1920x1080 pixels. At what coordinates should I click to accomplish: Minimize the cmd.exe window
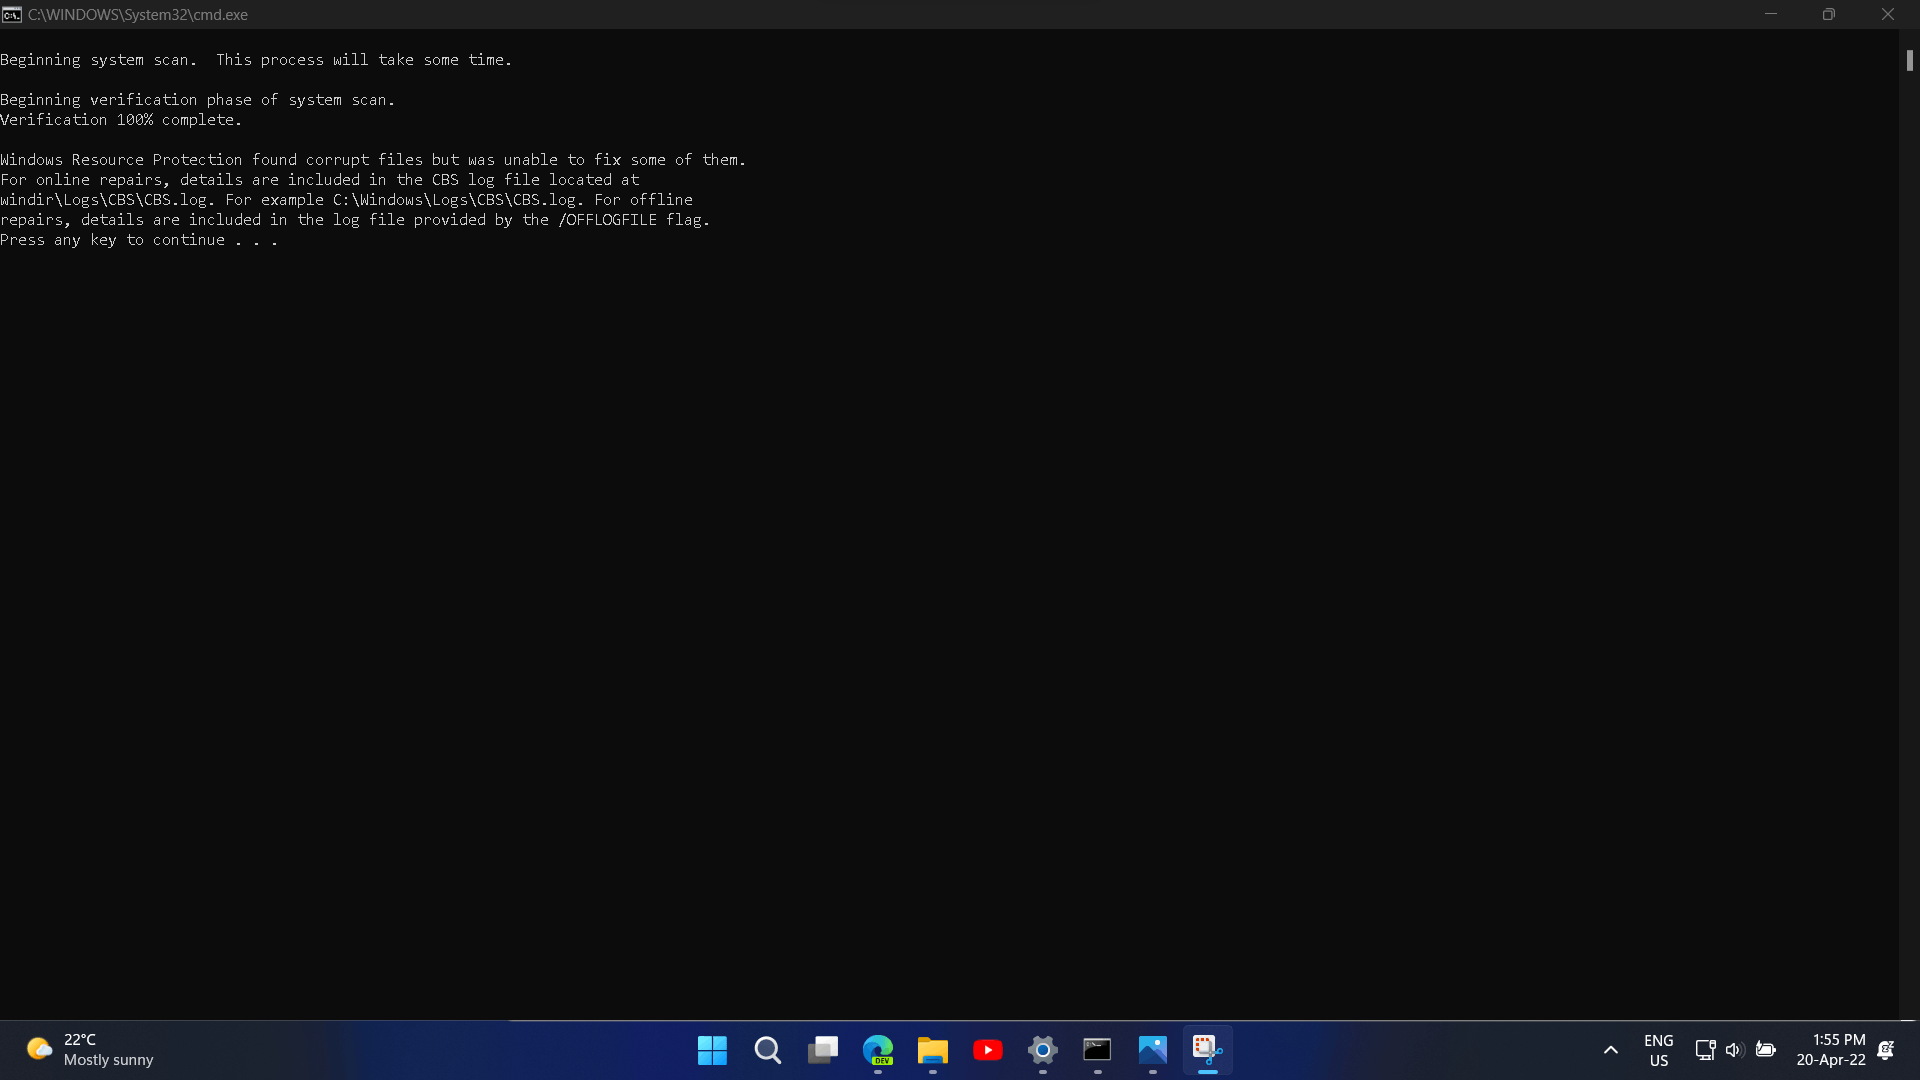1770,14
